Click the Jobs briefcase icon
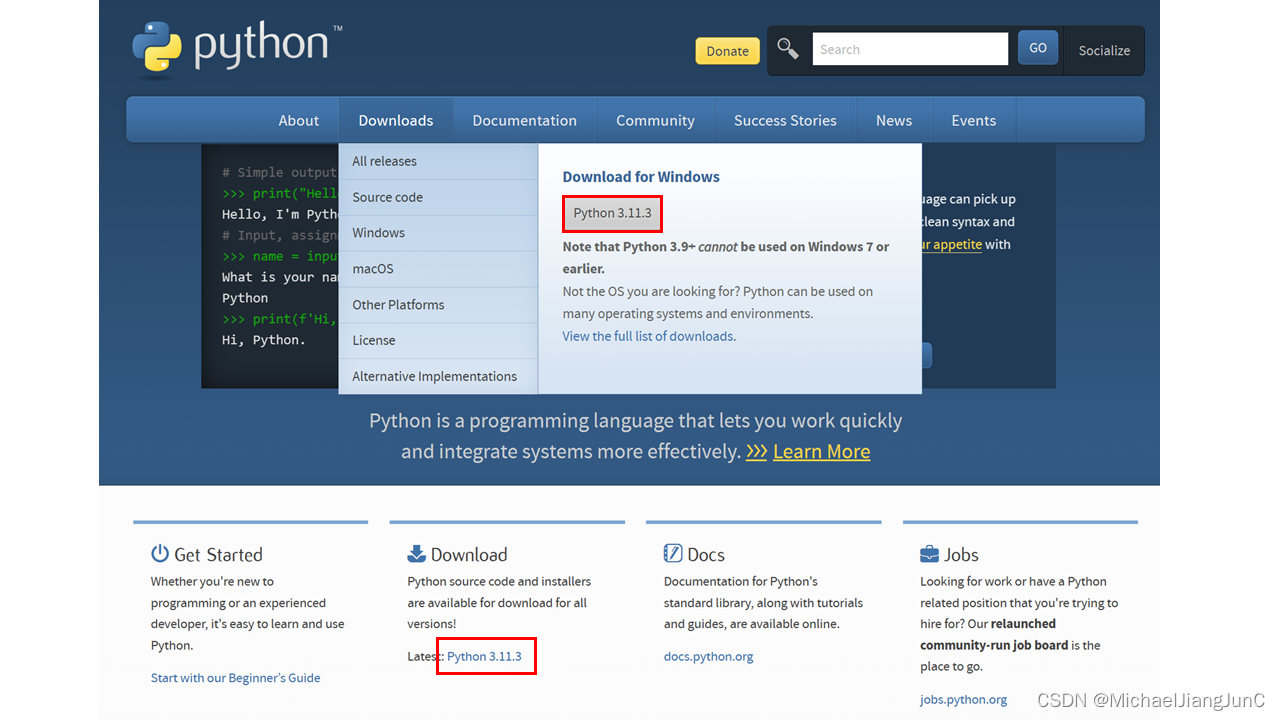The height and width of the screenshot is (720, 1280). tap(929, 554)
